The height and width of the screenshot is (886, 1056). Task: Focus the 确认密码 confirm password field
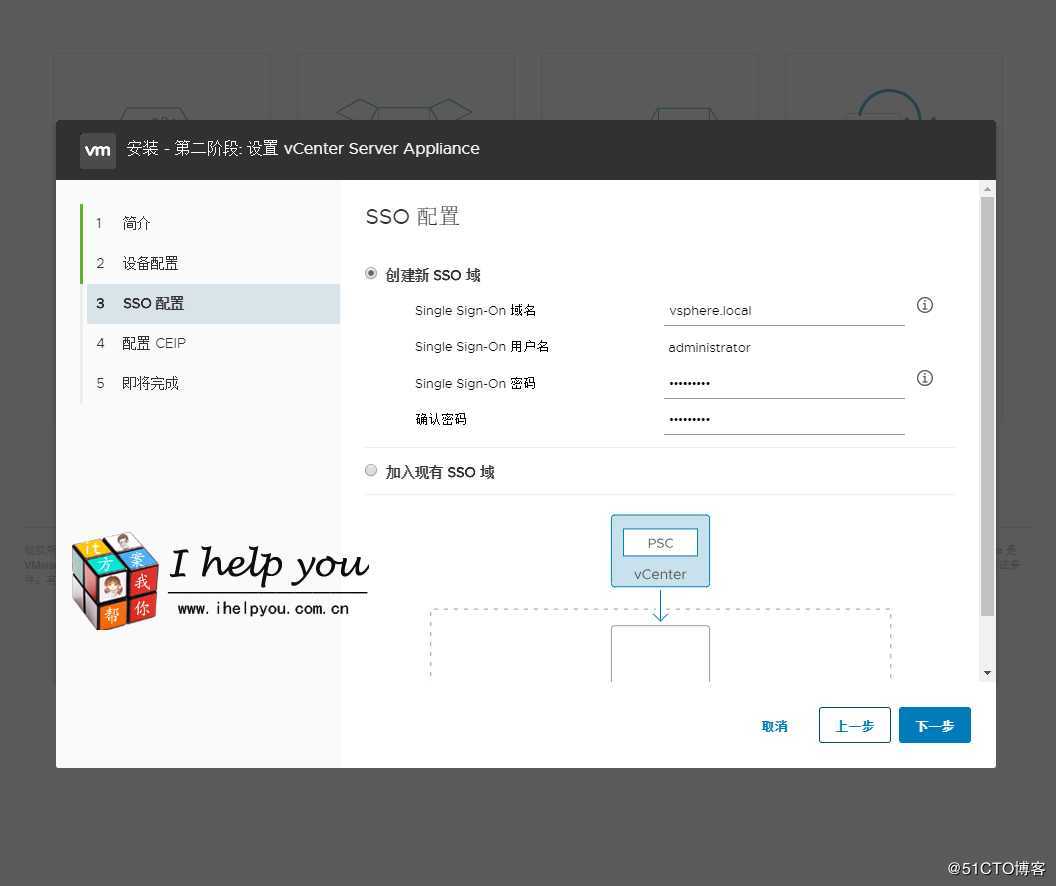point(784,419)
